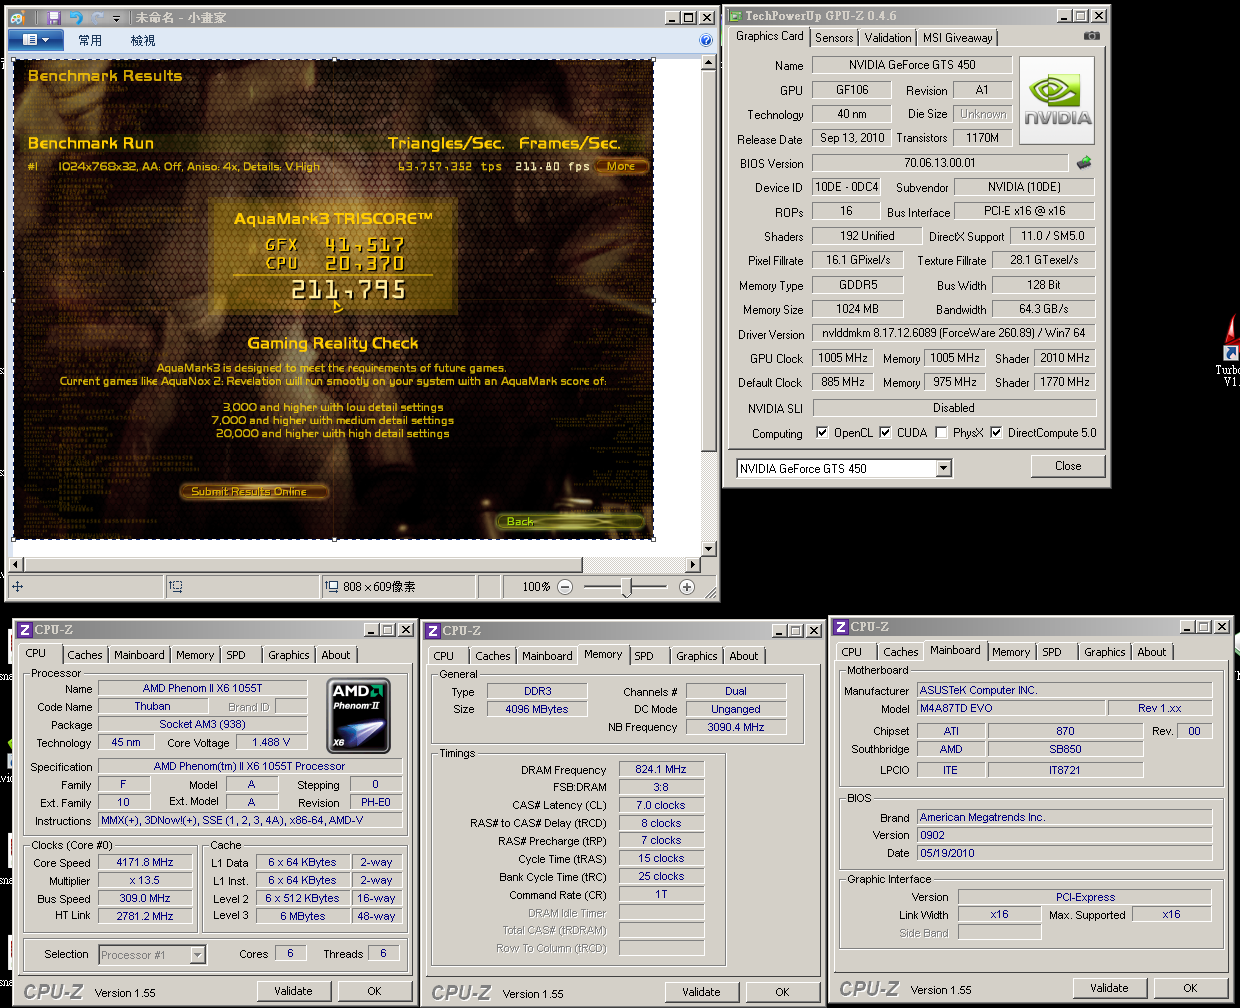
Task: Click the Undo arrow in Paint's title bar
Action: [x=75, y=18]
